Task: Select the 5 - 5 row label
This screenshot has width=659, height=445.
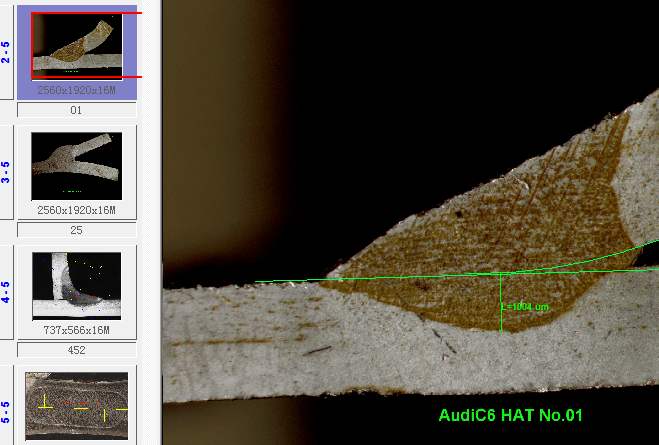Action: pyautogui.click(x=6, y=410)
